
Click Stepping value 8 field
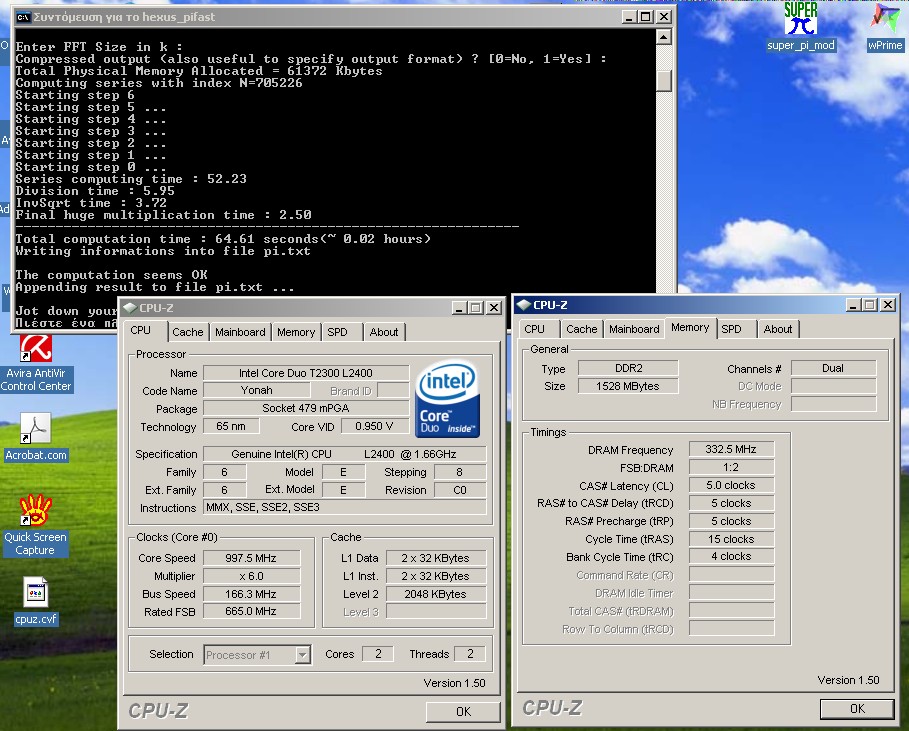pos(460,472)
